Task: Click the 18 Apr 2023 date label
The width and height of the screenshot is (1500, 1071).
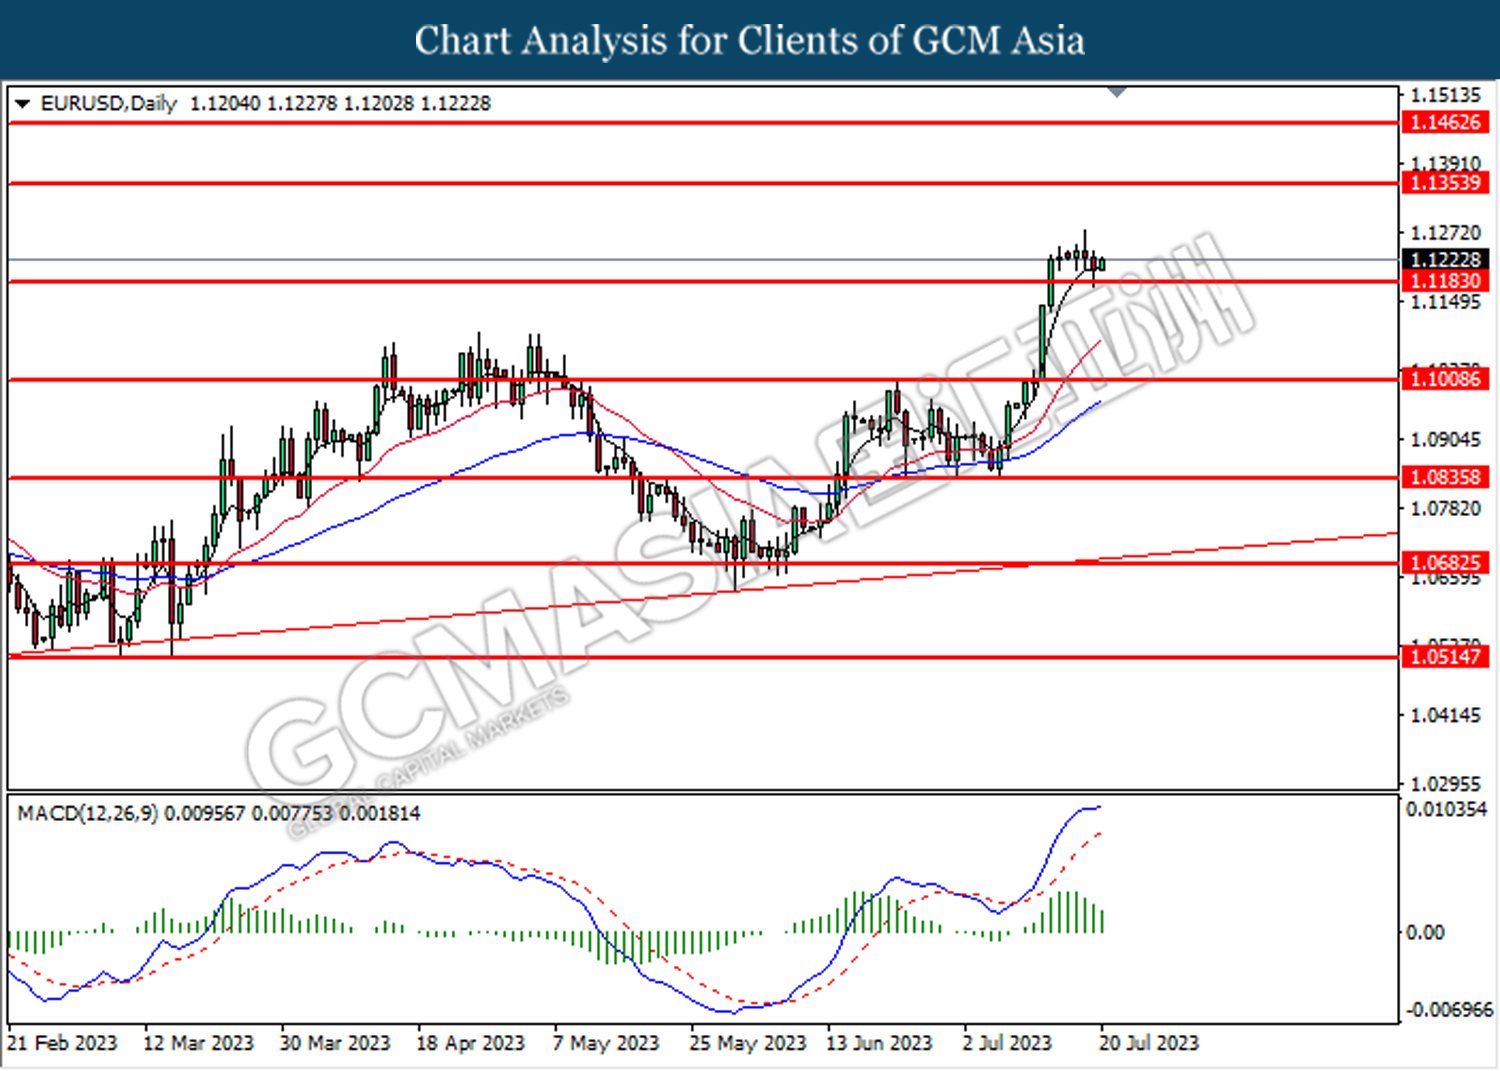Action: click(470, 1043)
